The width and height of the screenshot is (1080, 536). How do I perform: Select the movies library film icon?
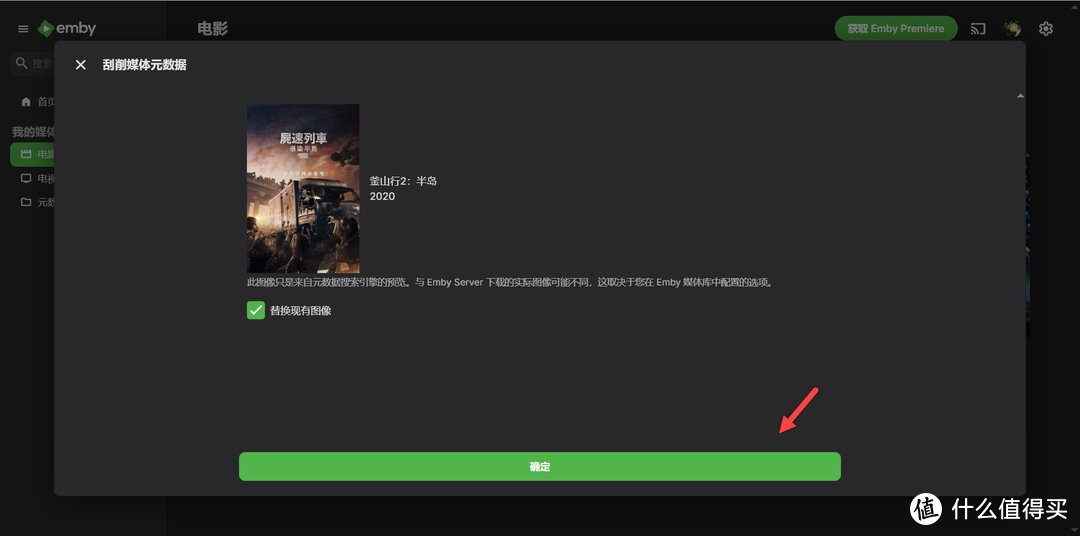click(26, 154)
